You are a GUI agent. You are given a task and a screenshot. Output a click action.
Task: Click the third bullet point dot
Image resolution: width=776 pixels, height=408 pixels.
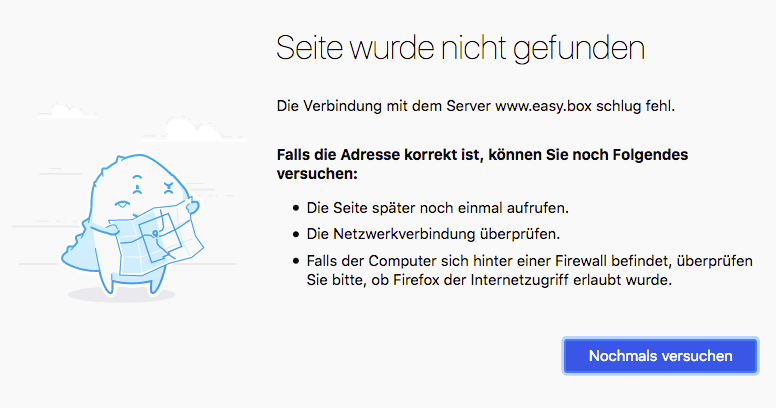coord(296,260)
